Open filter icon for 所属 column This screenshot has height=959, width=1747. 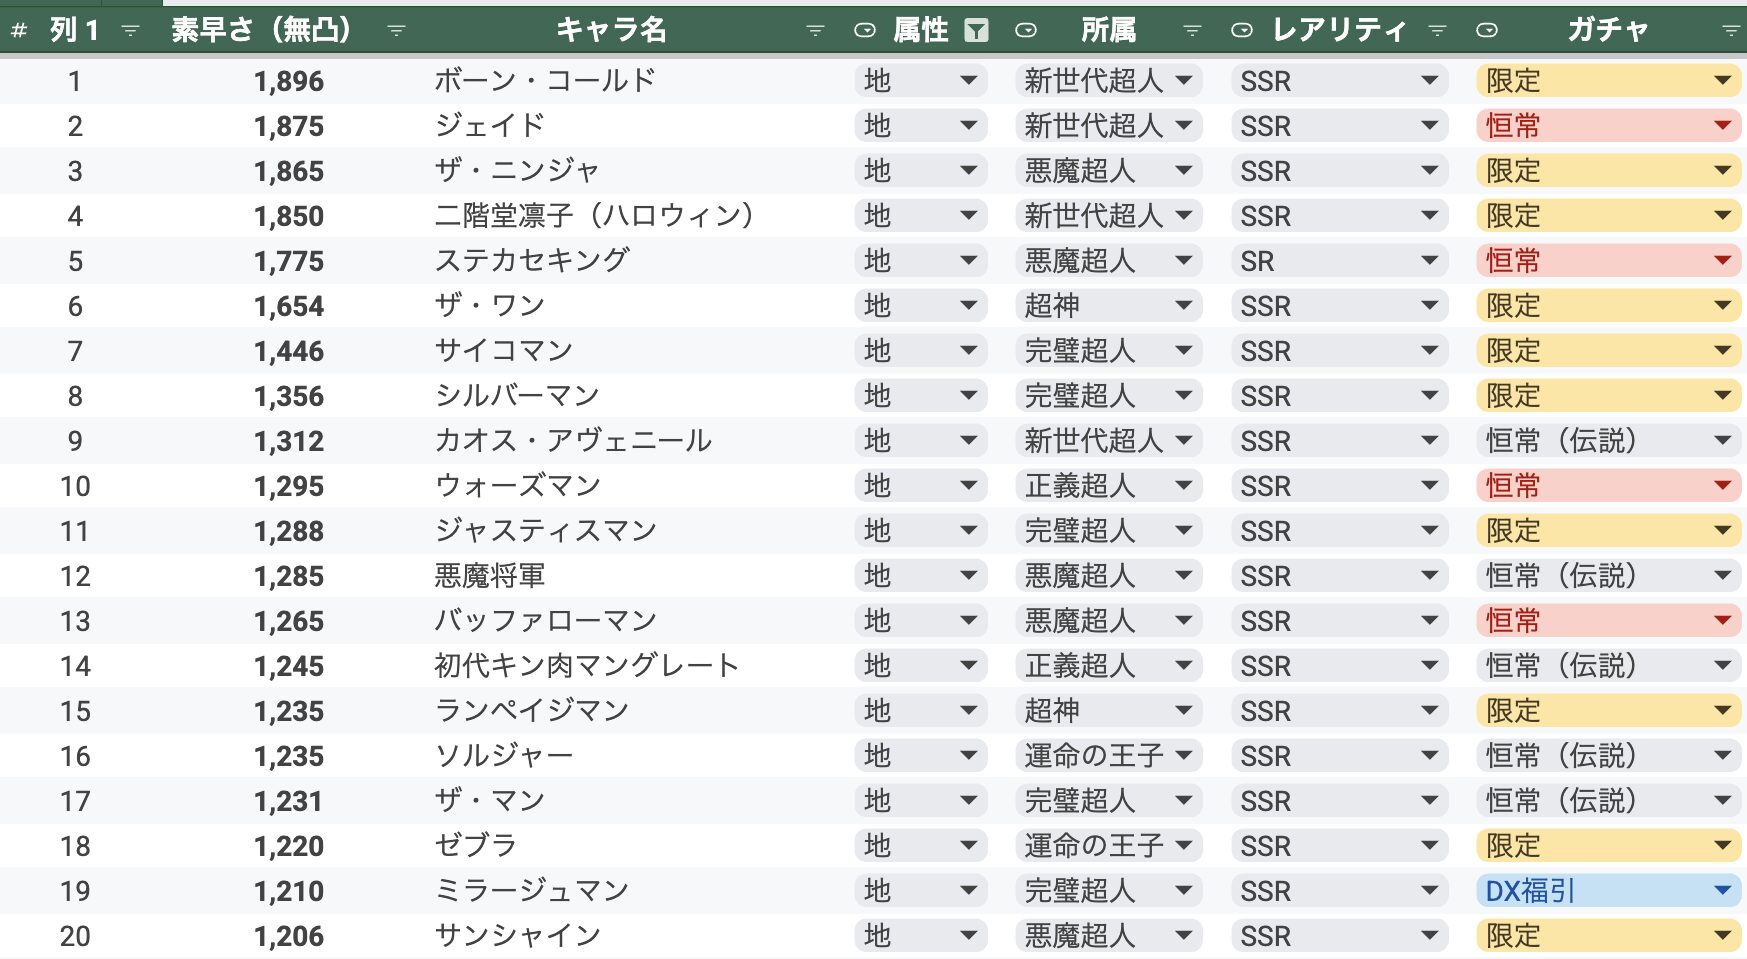click(x=1192, y=31)
